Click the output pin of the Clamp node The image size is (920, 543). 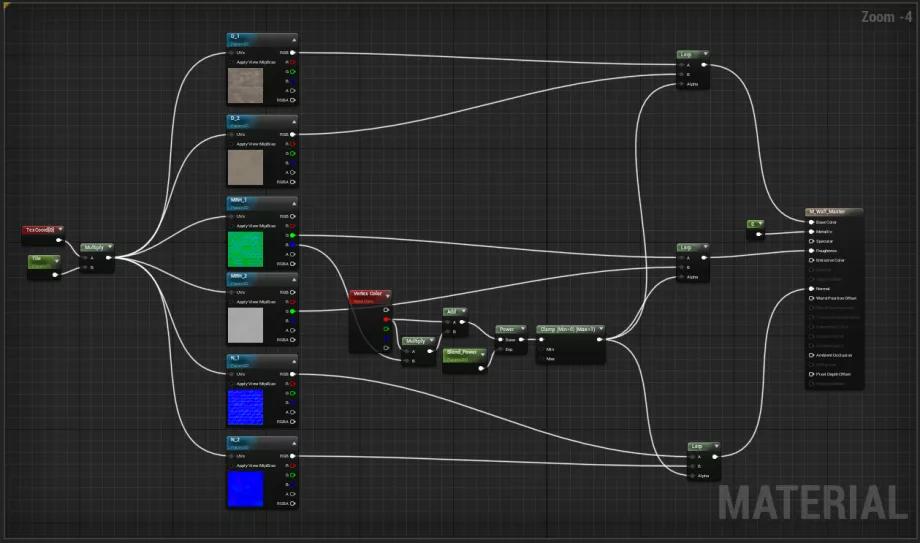[600, 340]
